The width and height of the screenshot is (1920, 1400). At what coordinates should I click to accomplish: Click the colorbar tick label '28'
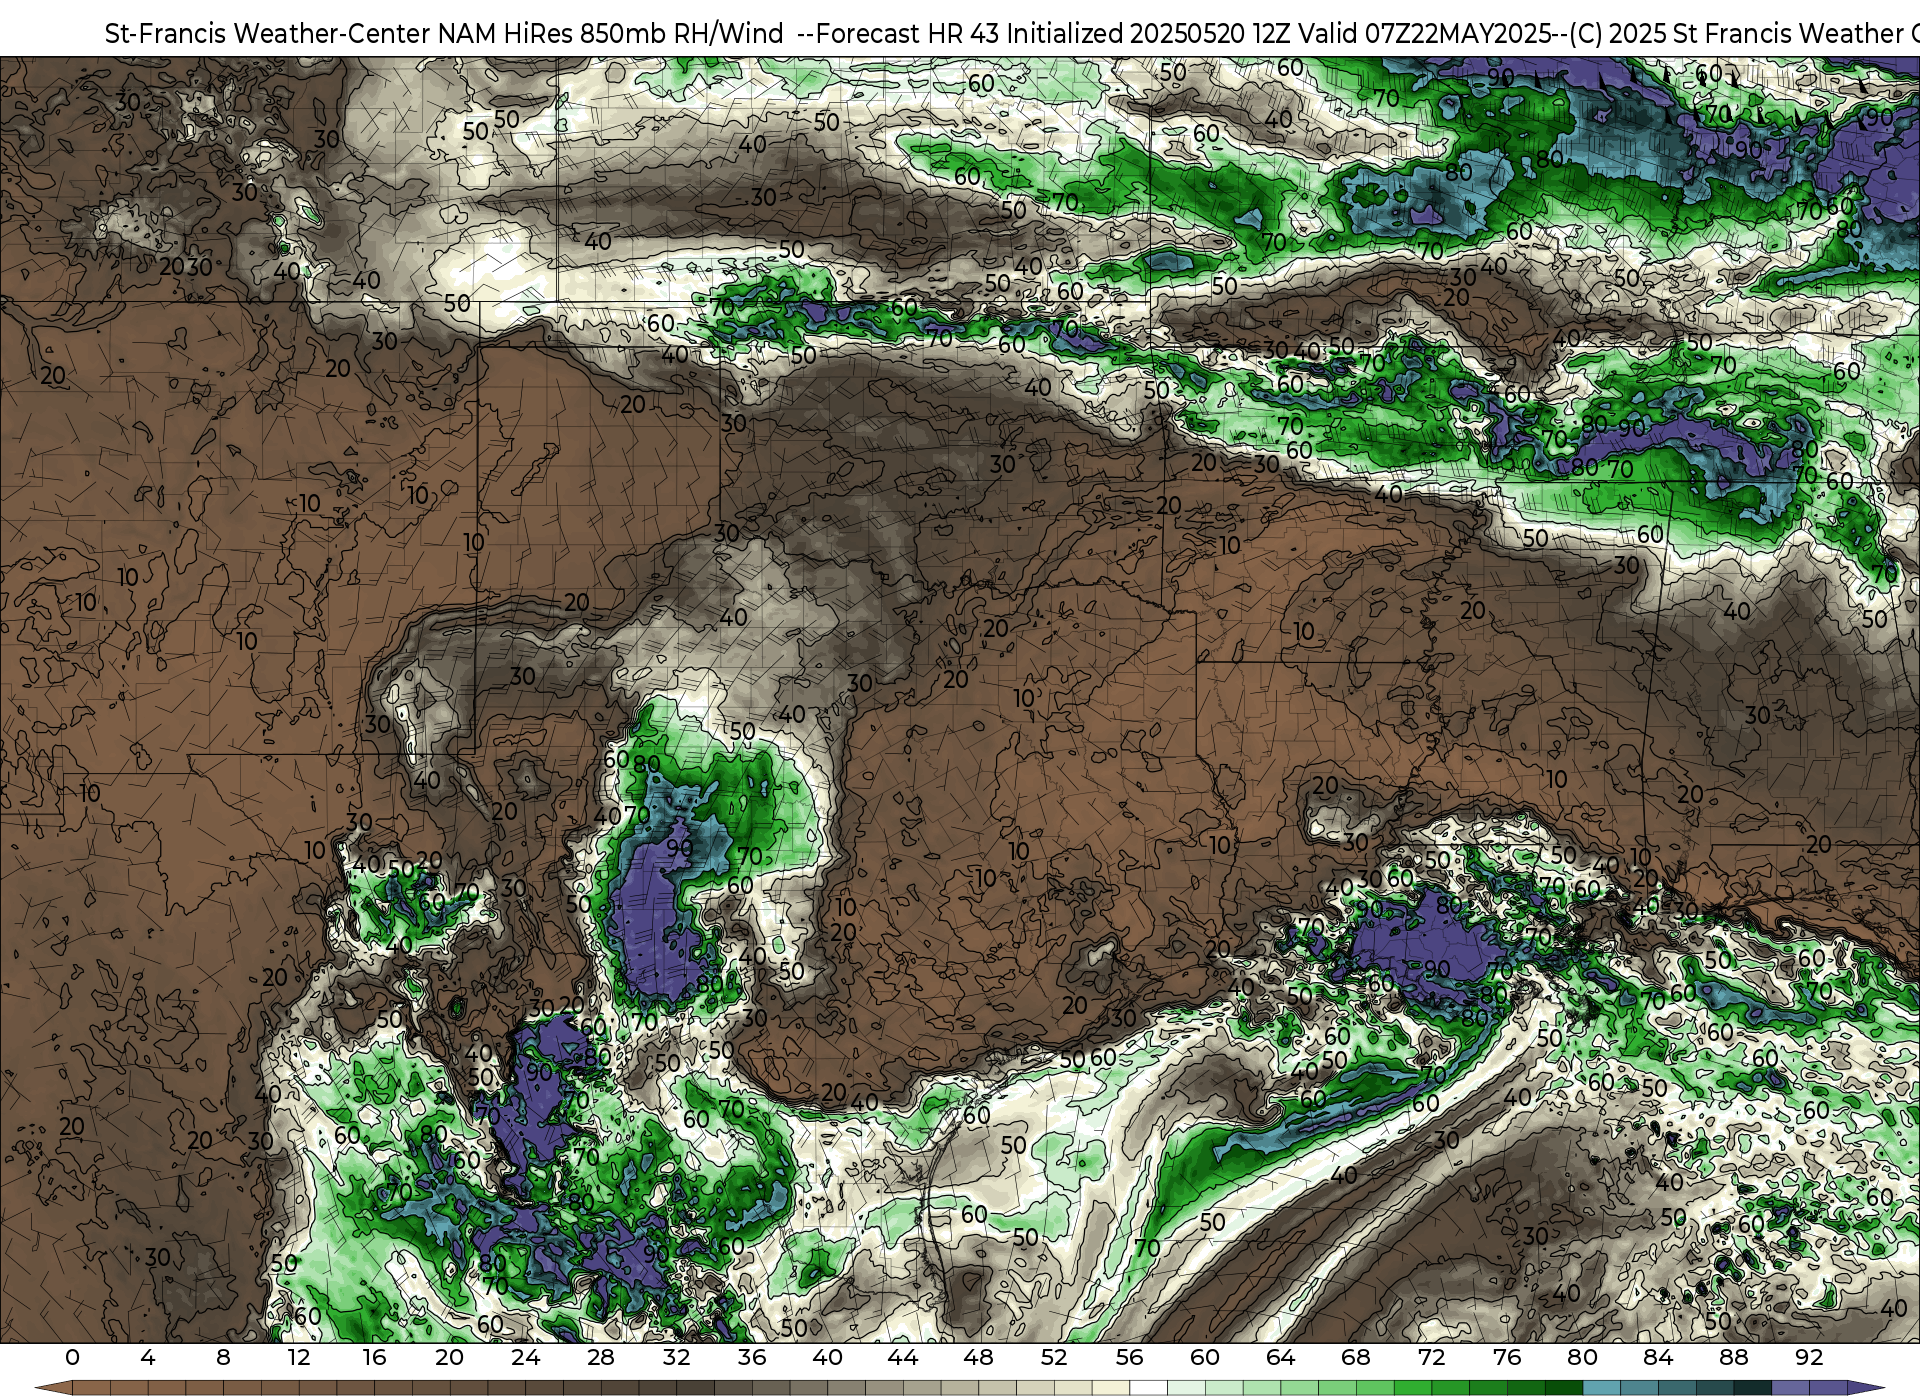600,1357
